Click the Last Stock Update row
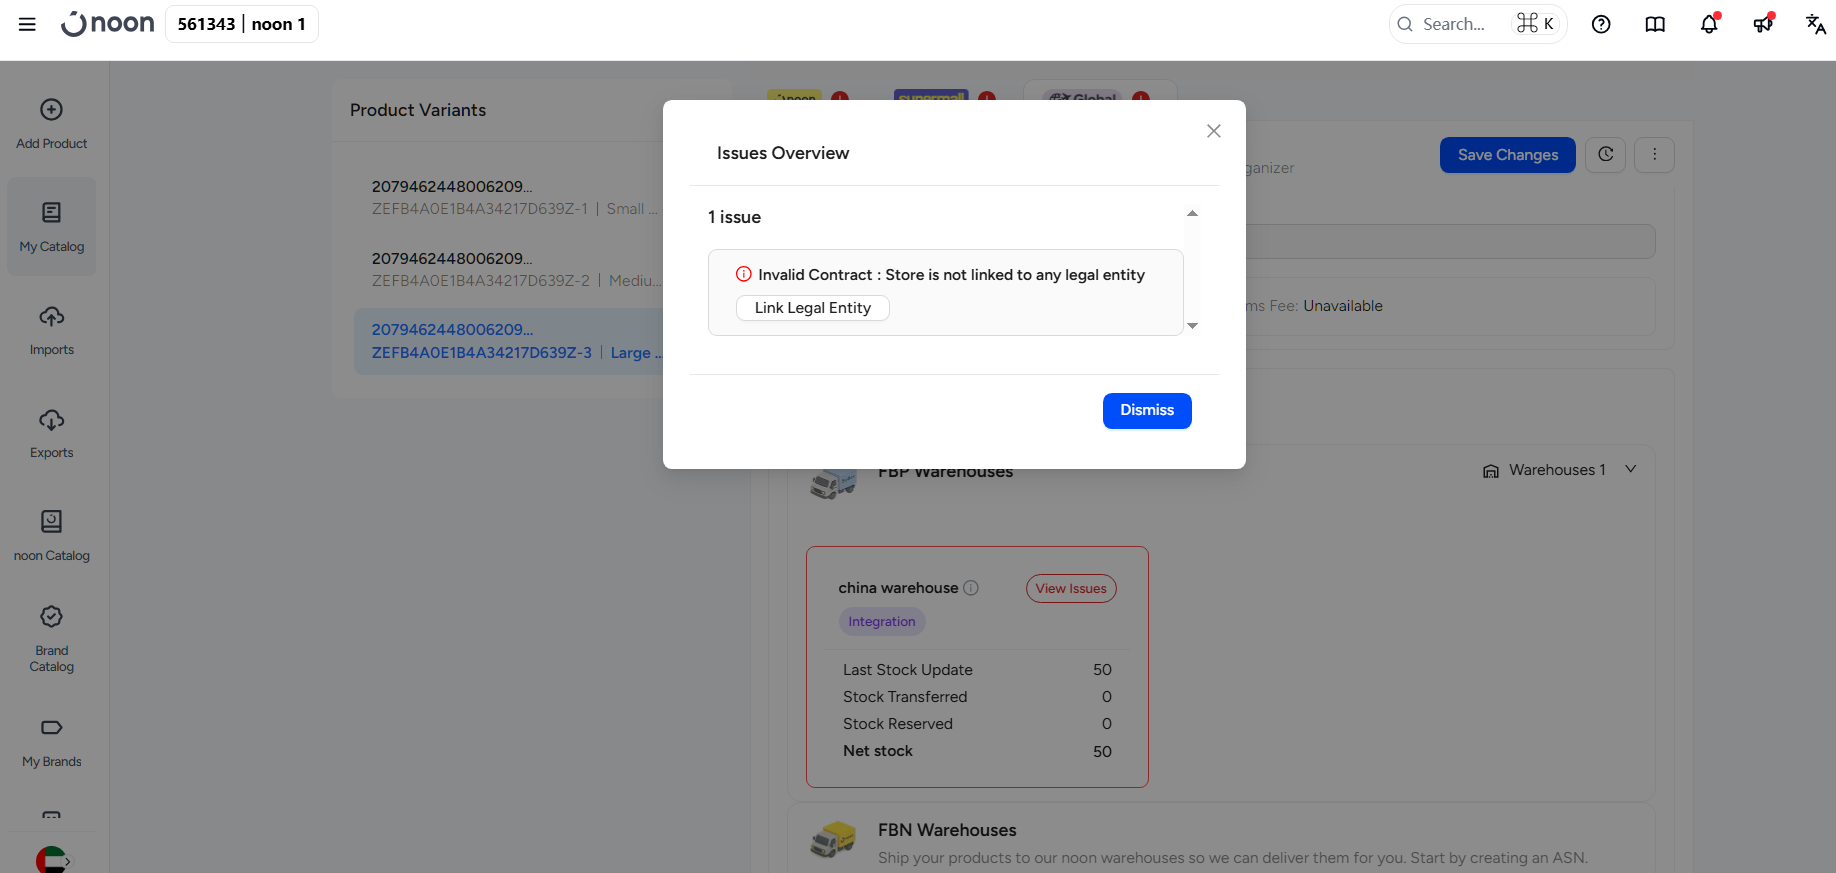Screen dimensions: 1836x873 pyautogui.click(x=977, y=670)
